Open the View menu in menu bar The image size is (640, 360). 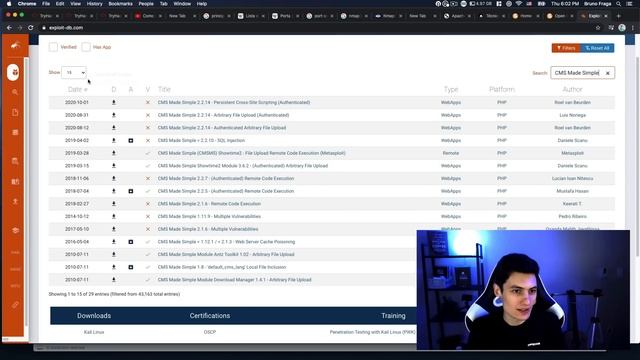76,4
